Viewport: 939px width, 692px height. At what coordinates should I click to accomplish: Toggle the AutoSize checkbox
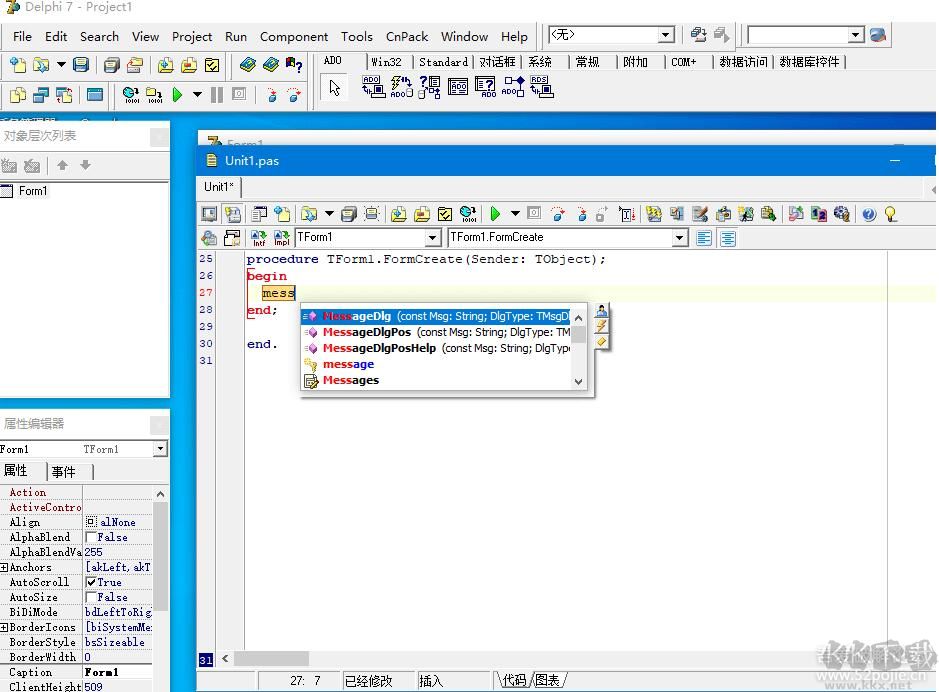click(x=91, y=597)
